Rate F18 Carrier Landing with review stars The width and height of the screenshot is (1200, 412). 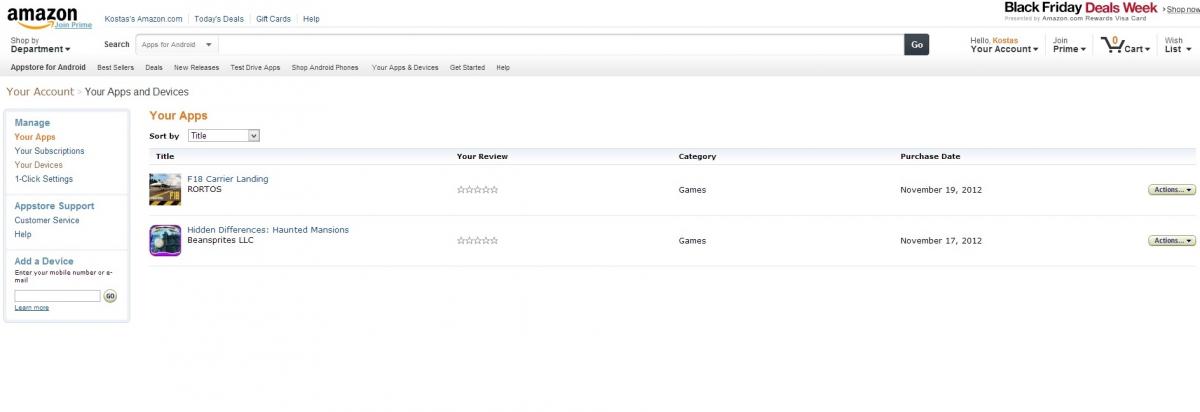pos(477,190)
